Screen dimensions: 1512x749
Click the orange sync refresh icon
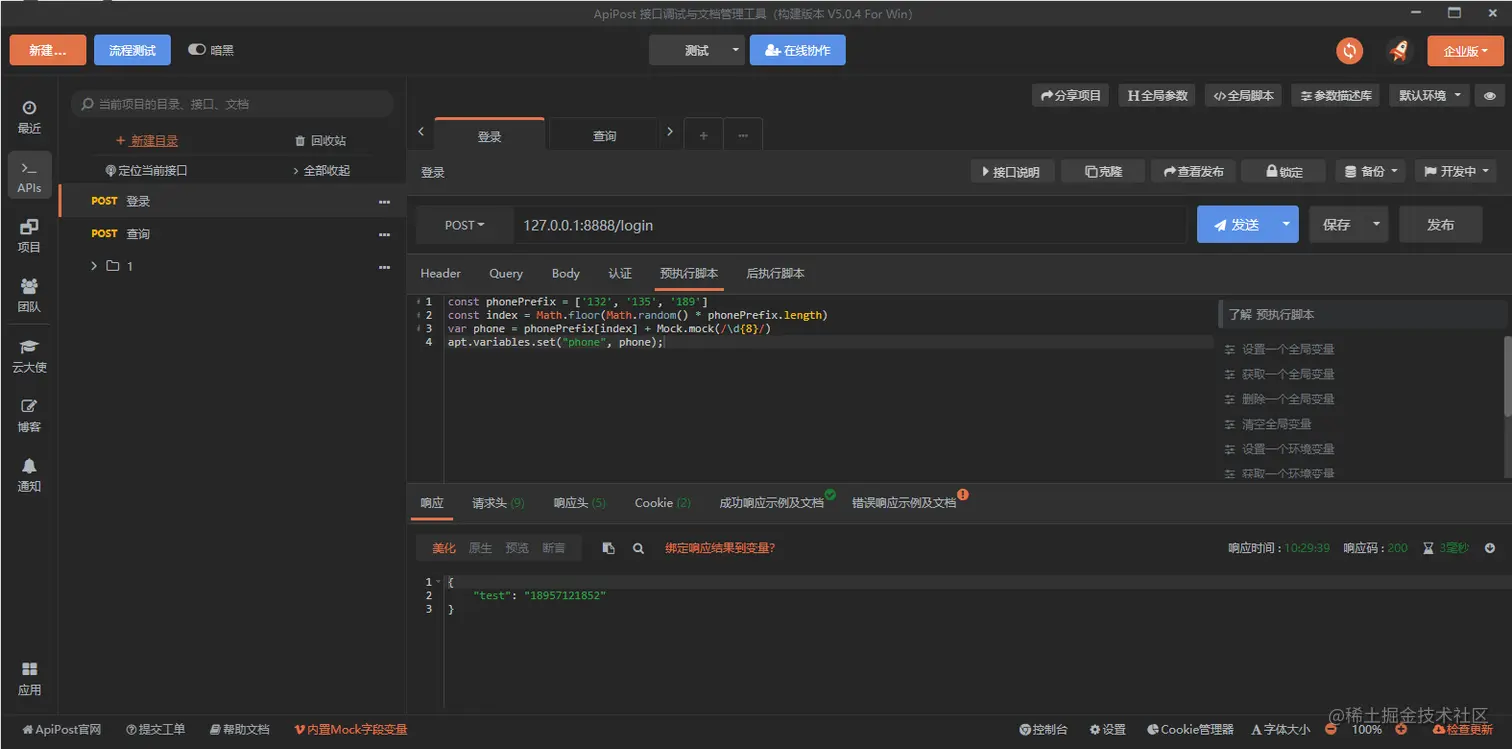tap(1350, 50)
